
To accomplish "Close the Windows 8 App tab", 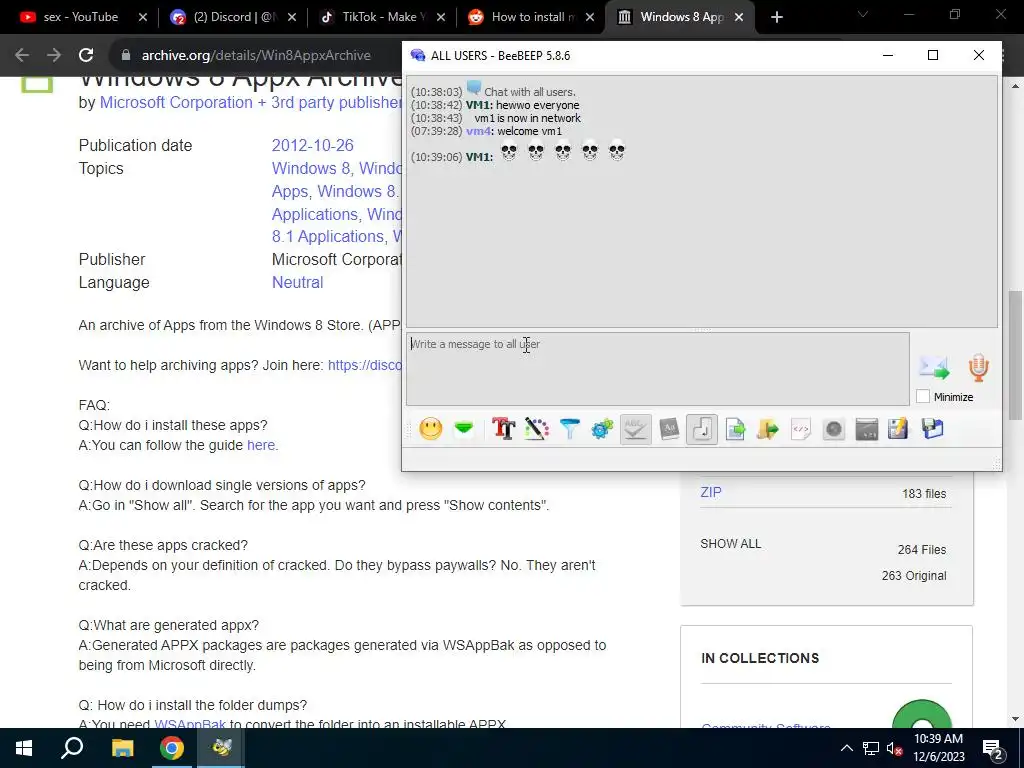I will point(739,17).
